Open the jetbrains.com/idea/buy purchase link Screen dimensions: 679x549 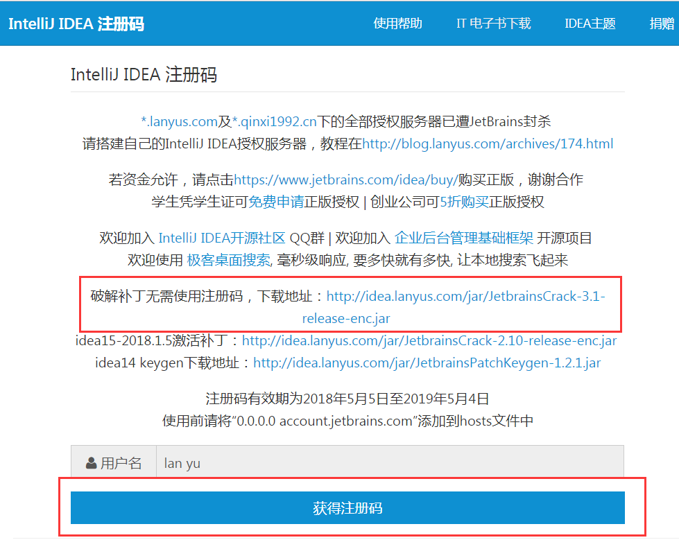346,180
